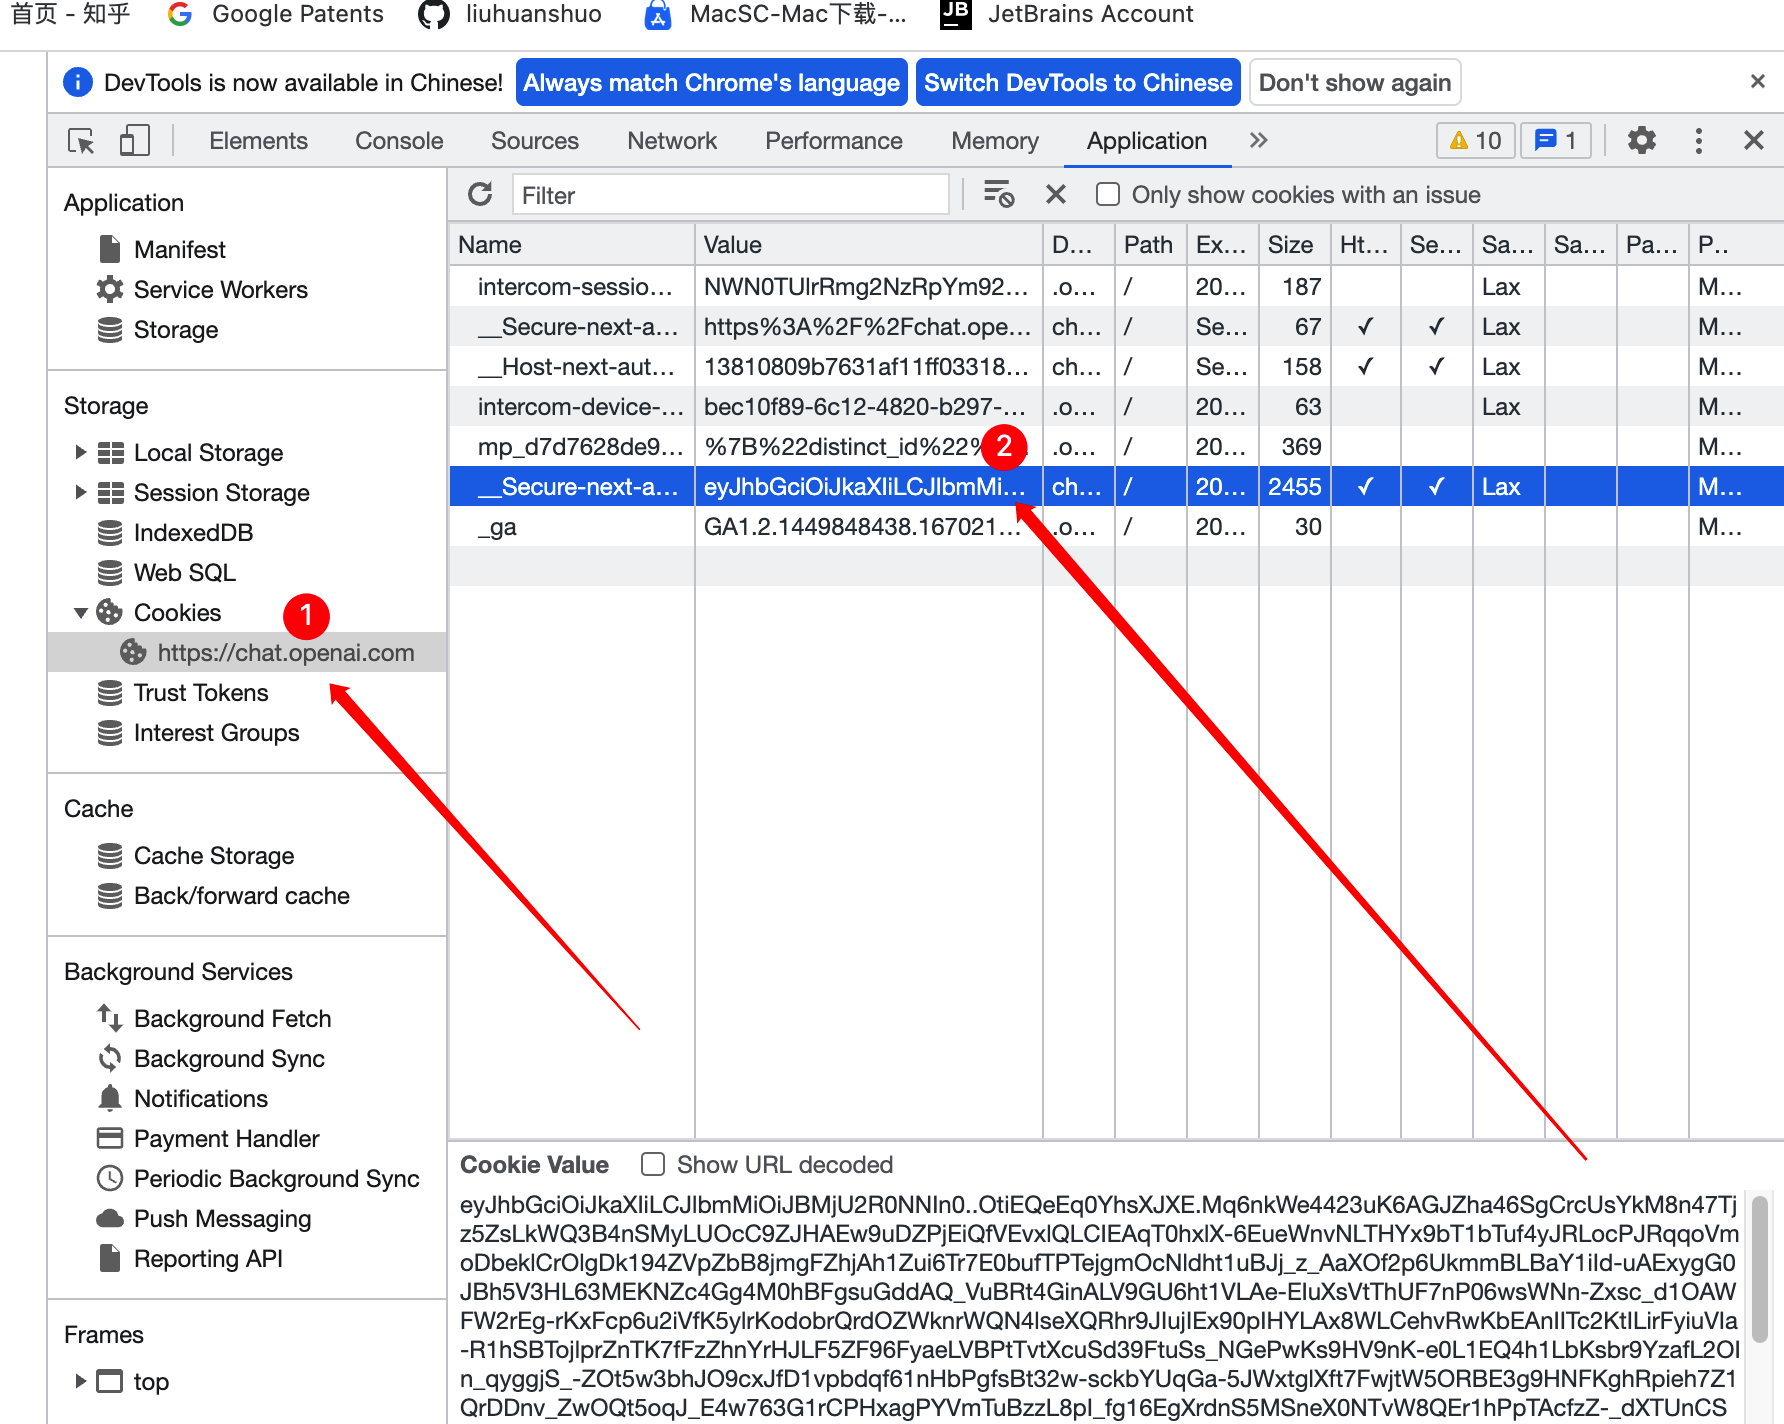Image resolution: width=1784 pixels, height=1424 pixels.
Task: Close the DevTools panel
Action: point(1753,141)
